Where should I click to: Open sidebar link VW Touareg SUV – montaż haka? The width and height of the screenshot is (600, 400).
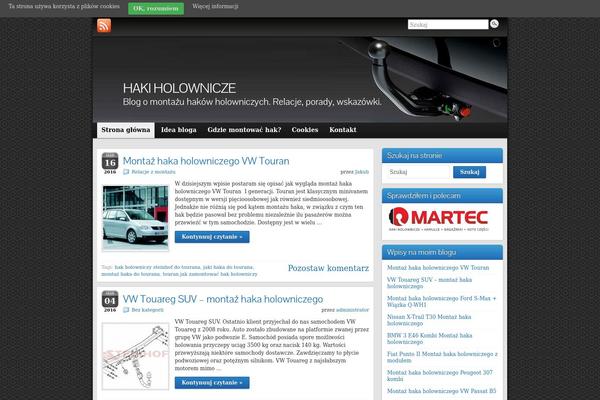[x=429, y=283]
